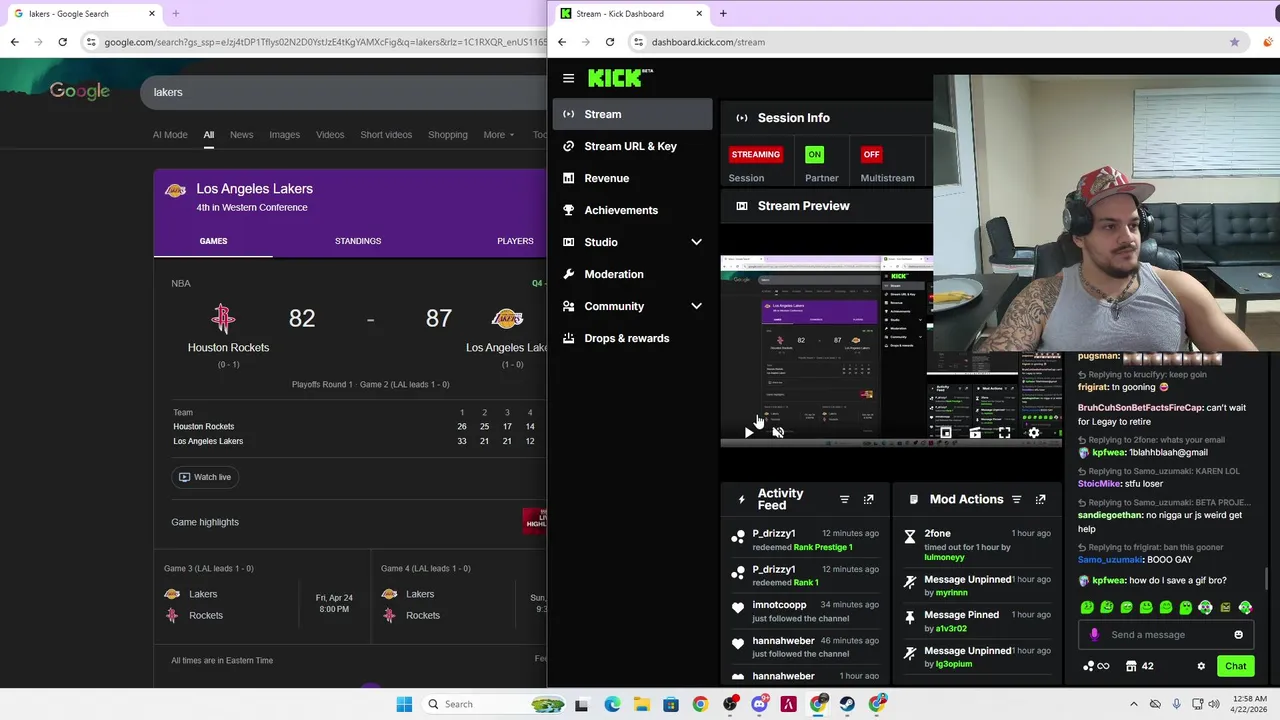Click the Rank Prestige 1 reward link
1280x720 pixels.
pos(822,547)
